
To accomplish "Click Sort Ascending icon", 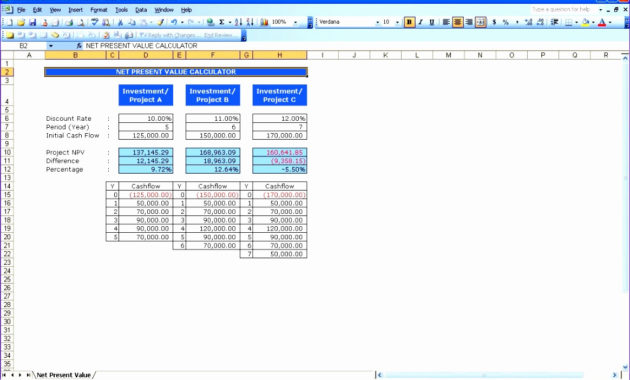I will 238,22.
